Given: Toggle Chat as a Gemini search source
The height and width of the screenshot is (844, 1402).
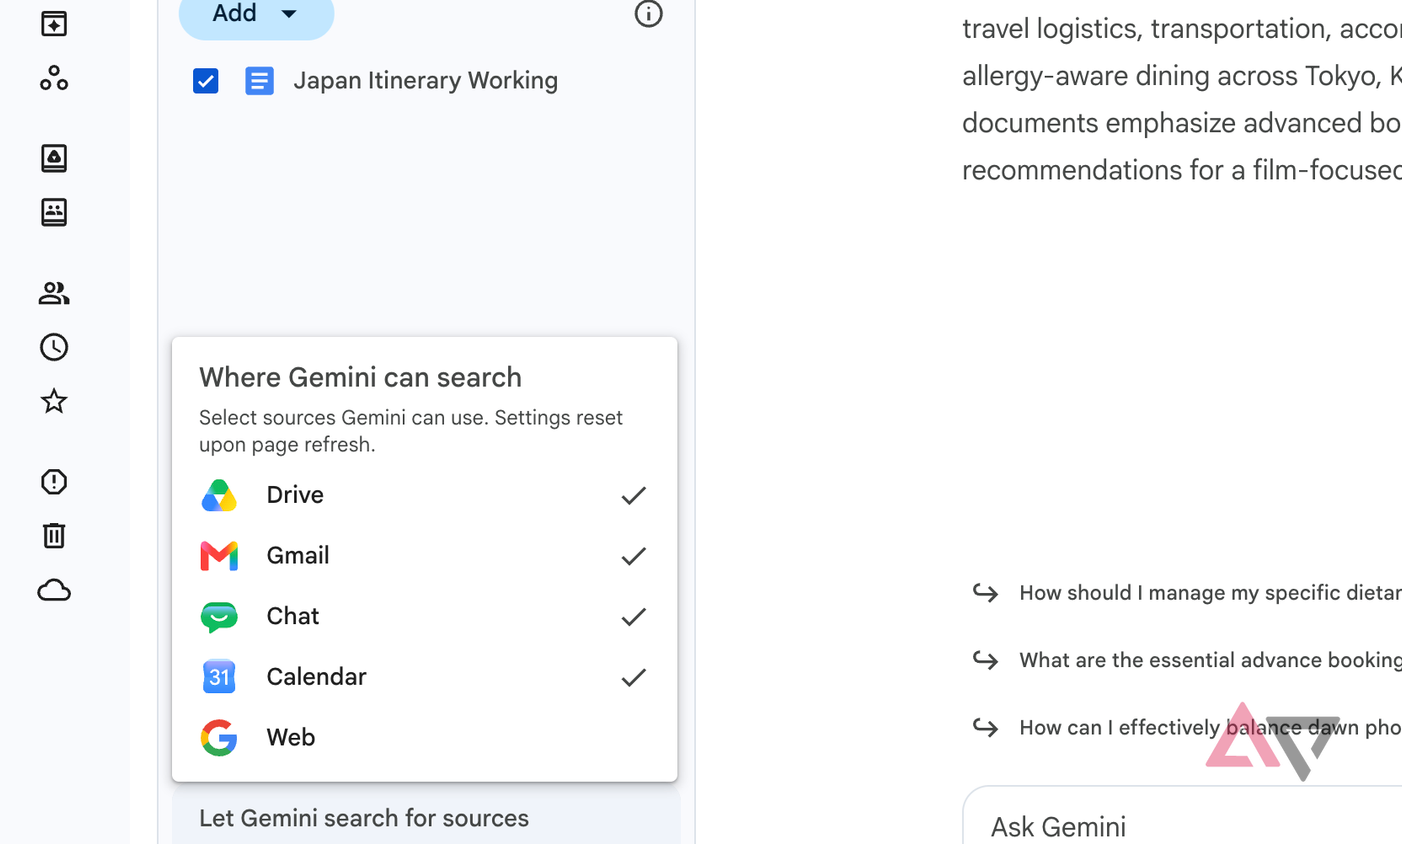Looking at the screenshot, I should [424, 616].
